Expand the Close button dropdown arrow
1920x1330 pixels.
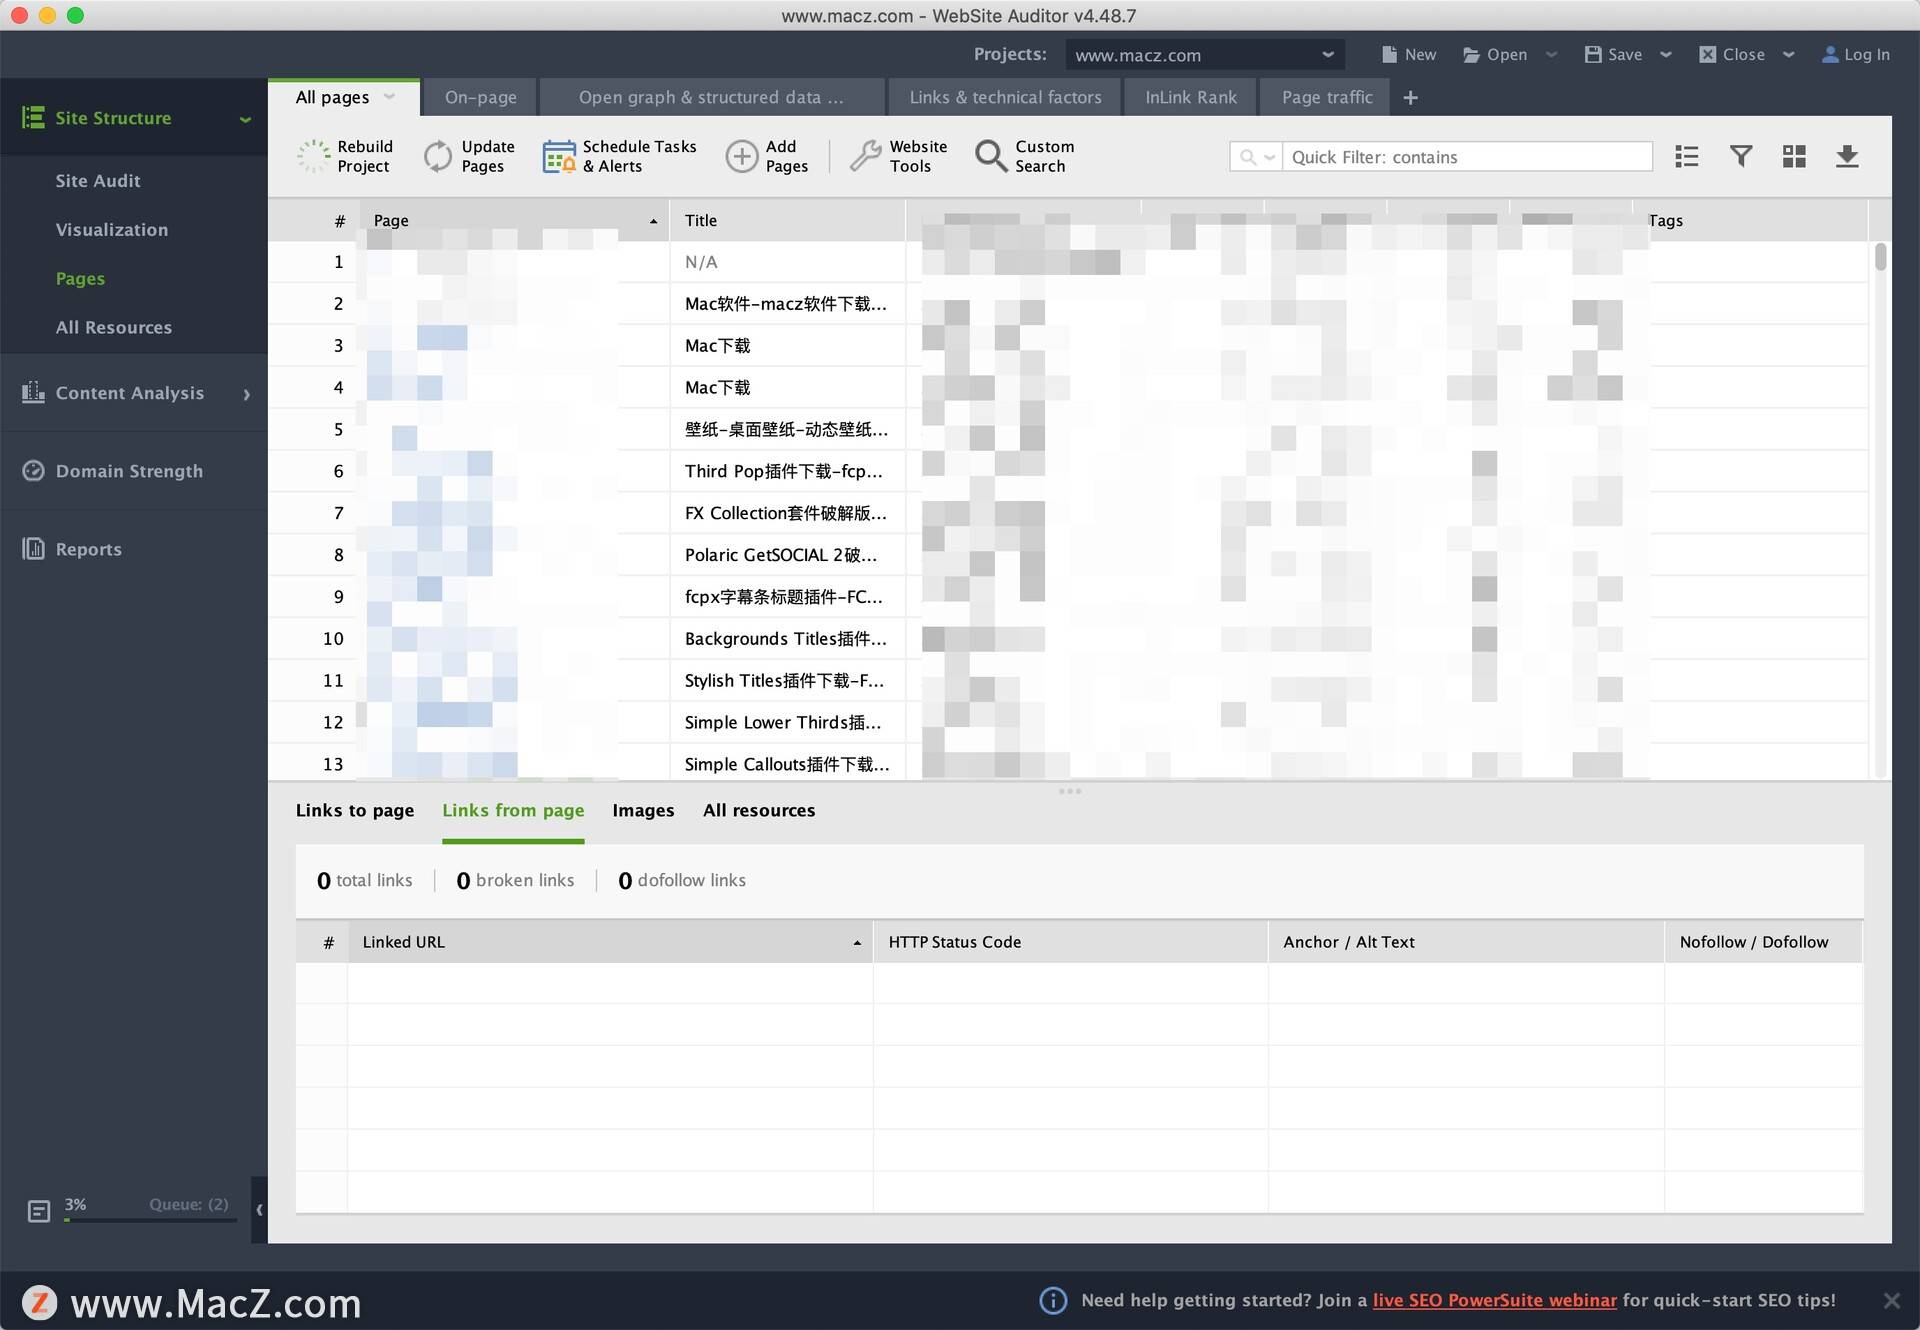pos(1789,54)
